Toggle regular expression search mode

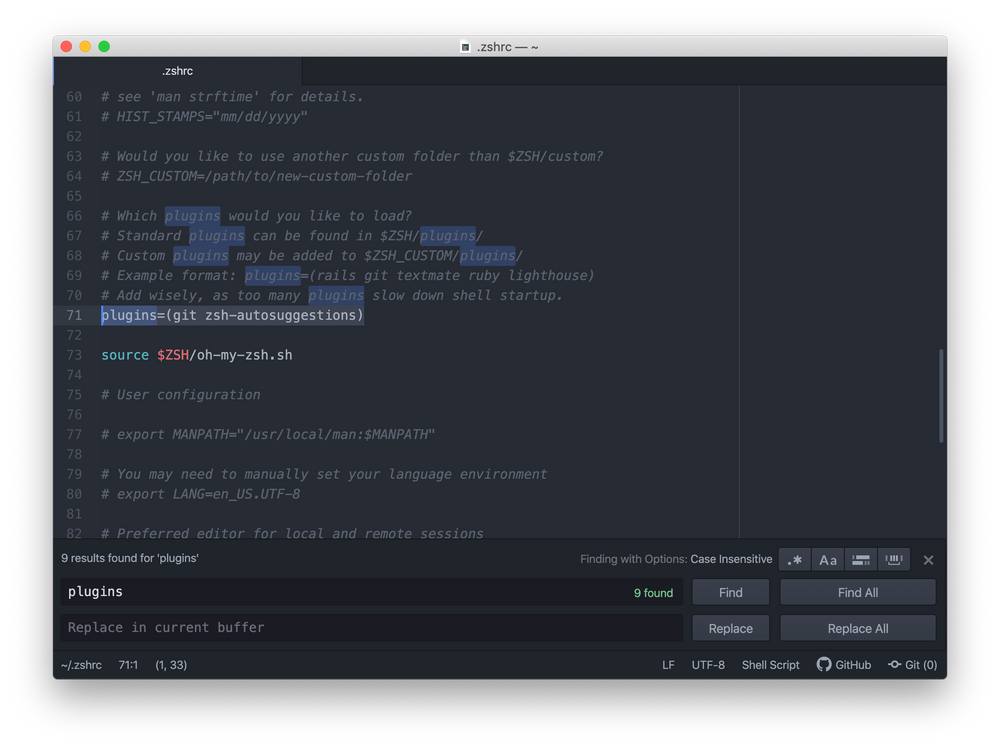[x=794, y=559]
